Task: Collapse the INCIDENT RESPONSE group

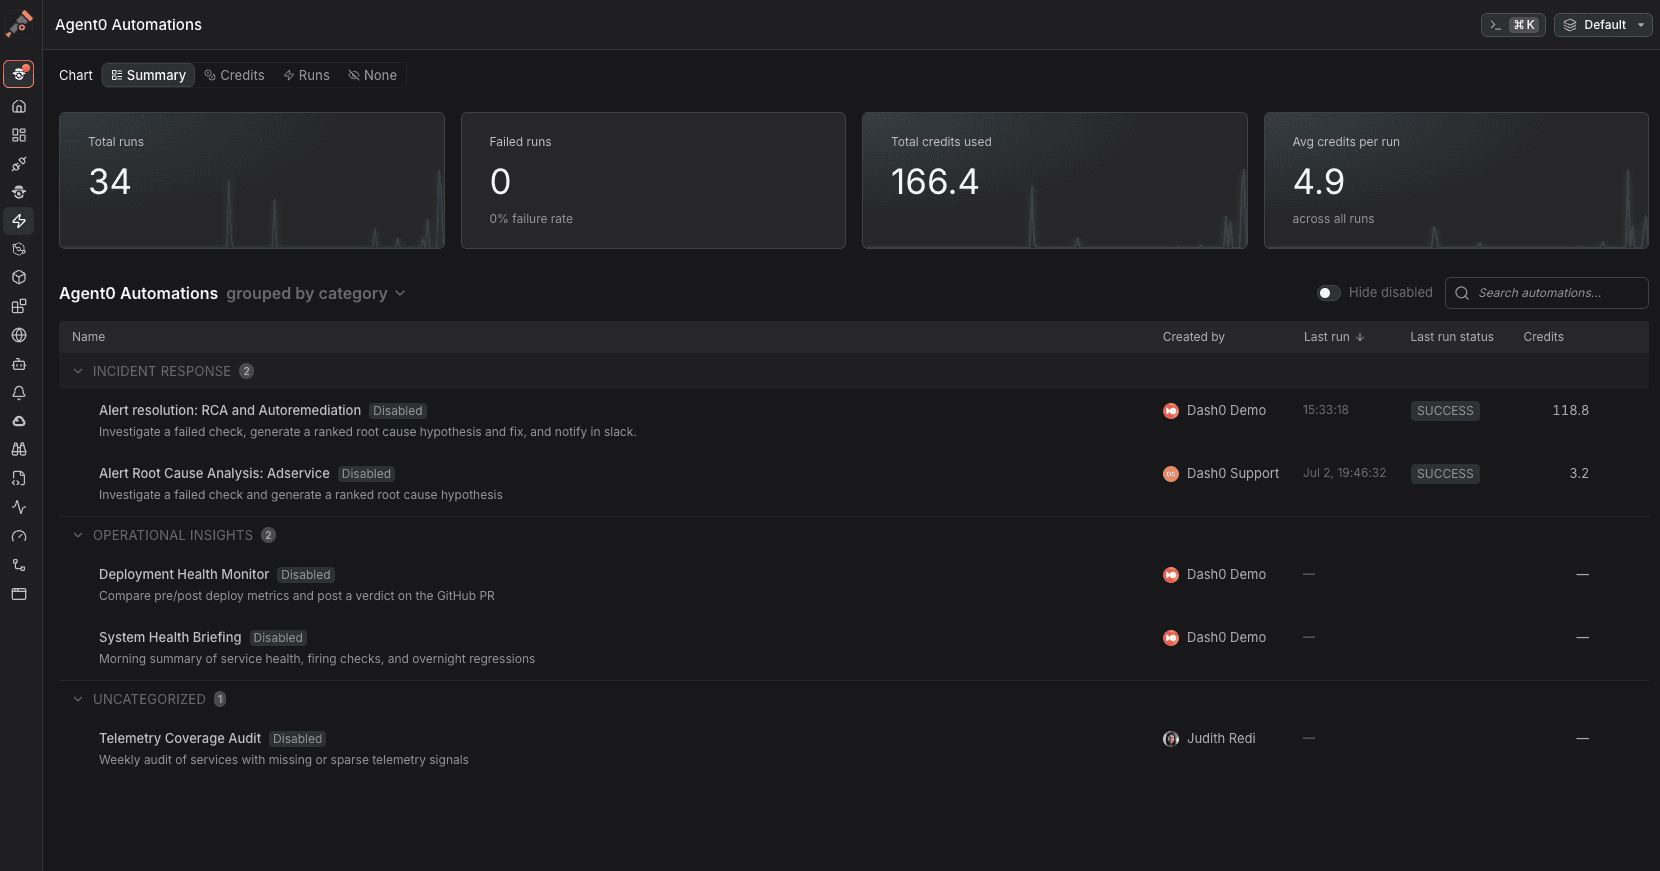Action: point(78,371)
